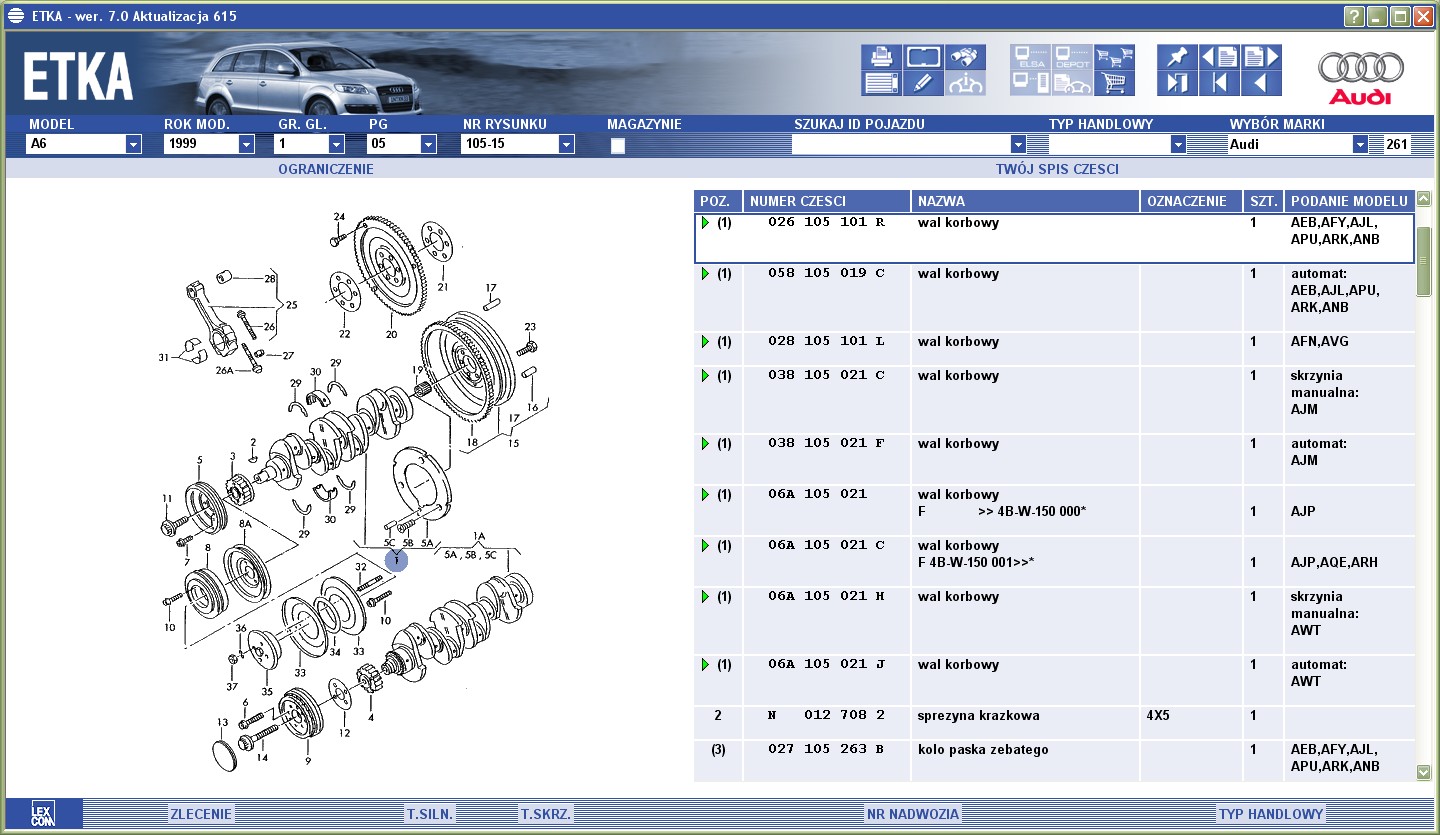Click the DEPOT icon
1440x835 pixels.
point(1072,57)
